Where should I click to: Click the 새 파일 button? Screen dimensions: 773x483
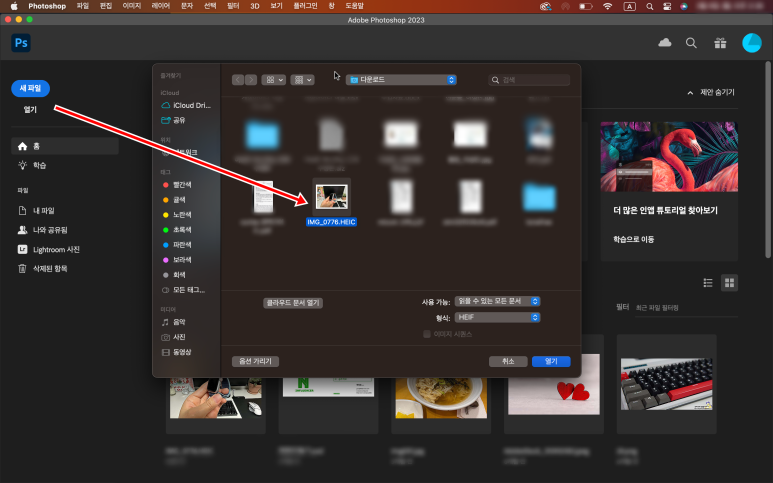[31, 88]
